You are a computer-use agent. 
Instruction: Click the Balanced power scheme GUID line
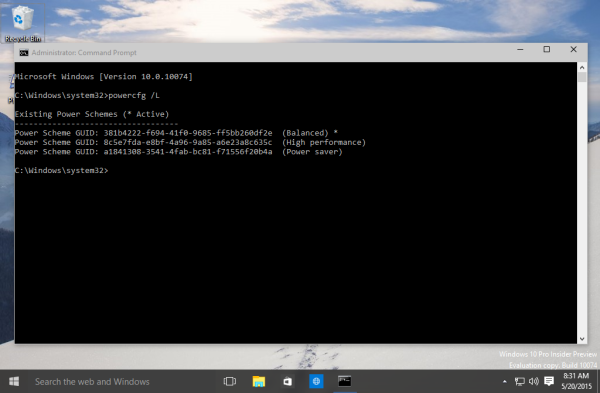pyautogui.click(x=176, y=133)
